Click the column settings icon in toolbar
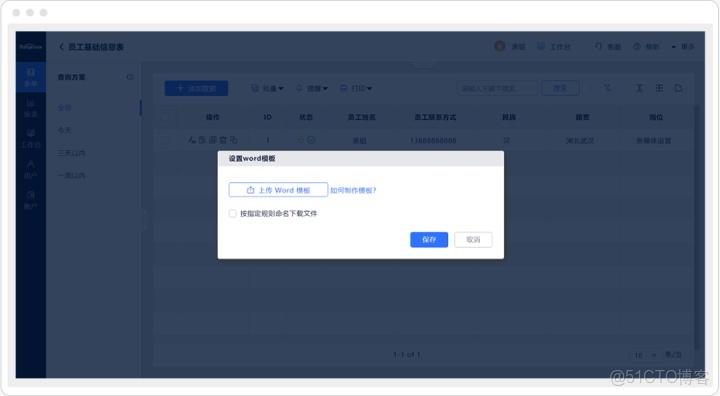The width and height of the screenshot is (720, 396). click(659, 88)
